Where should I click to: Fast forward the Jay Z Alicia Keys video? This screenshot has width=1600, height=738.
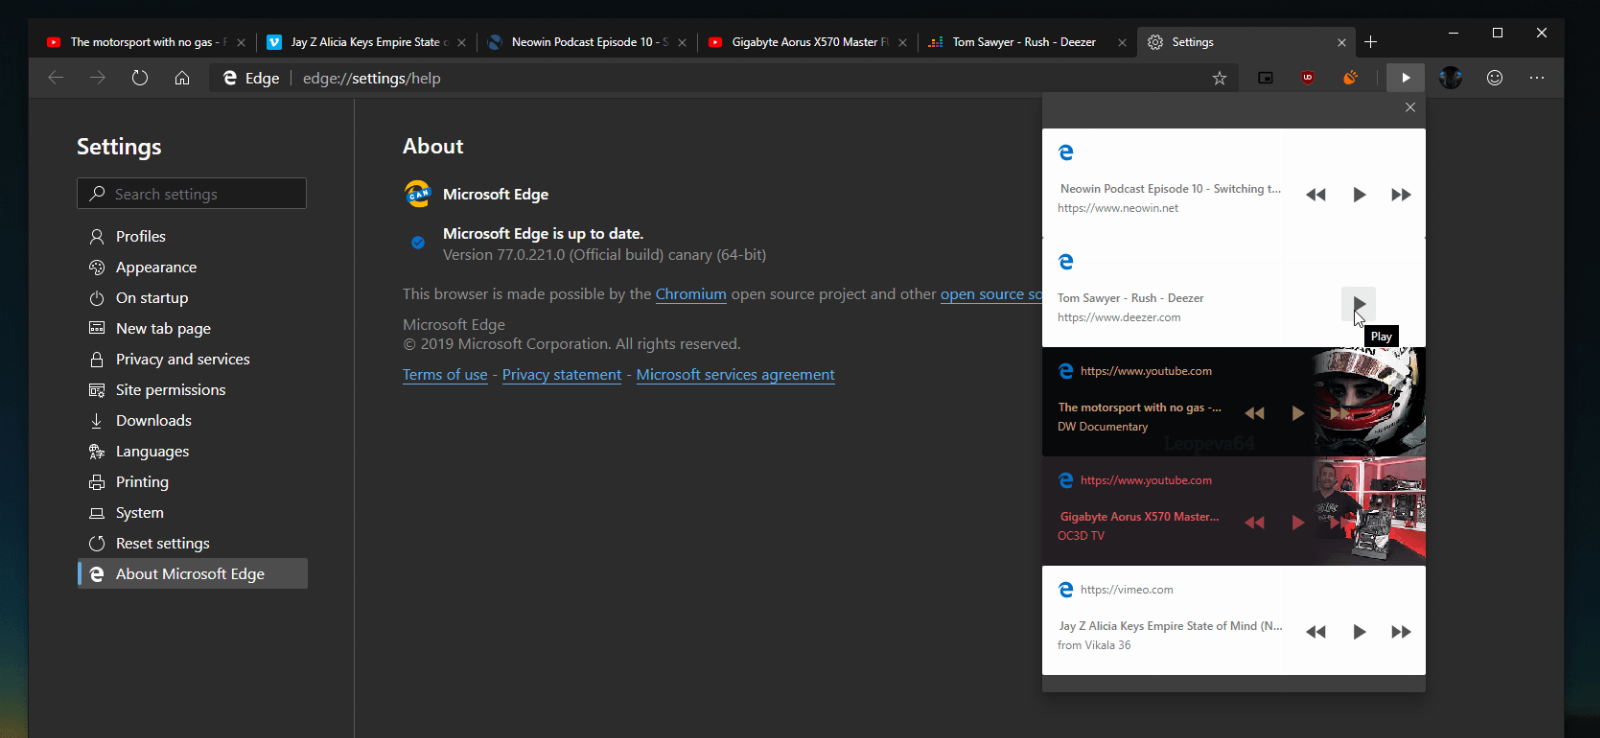[1401, 632]
